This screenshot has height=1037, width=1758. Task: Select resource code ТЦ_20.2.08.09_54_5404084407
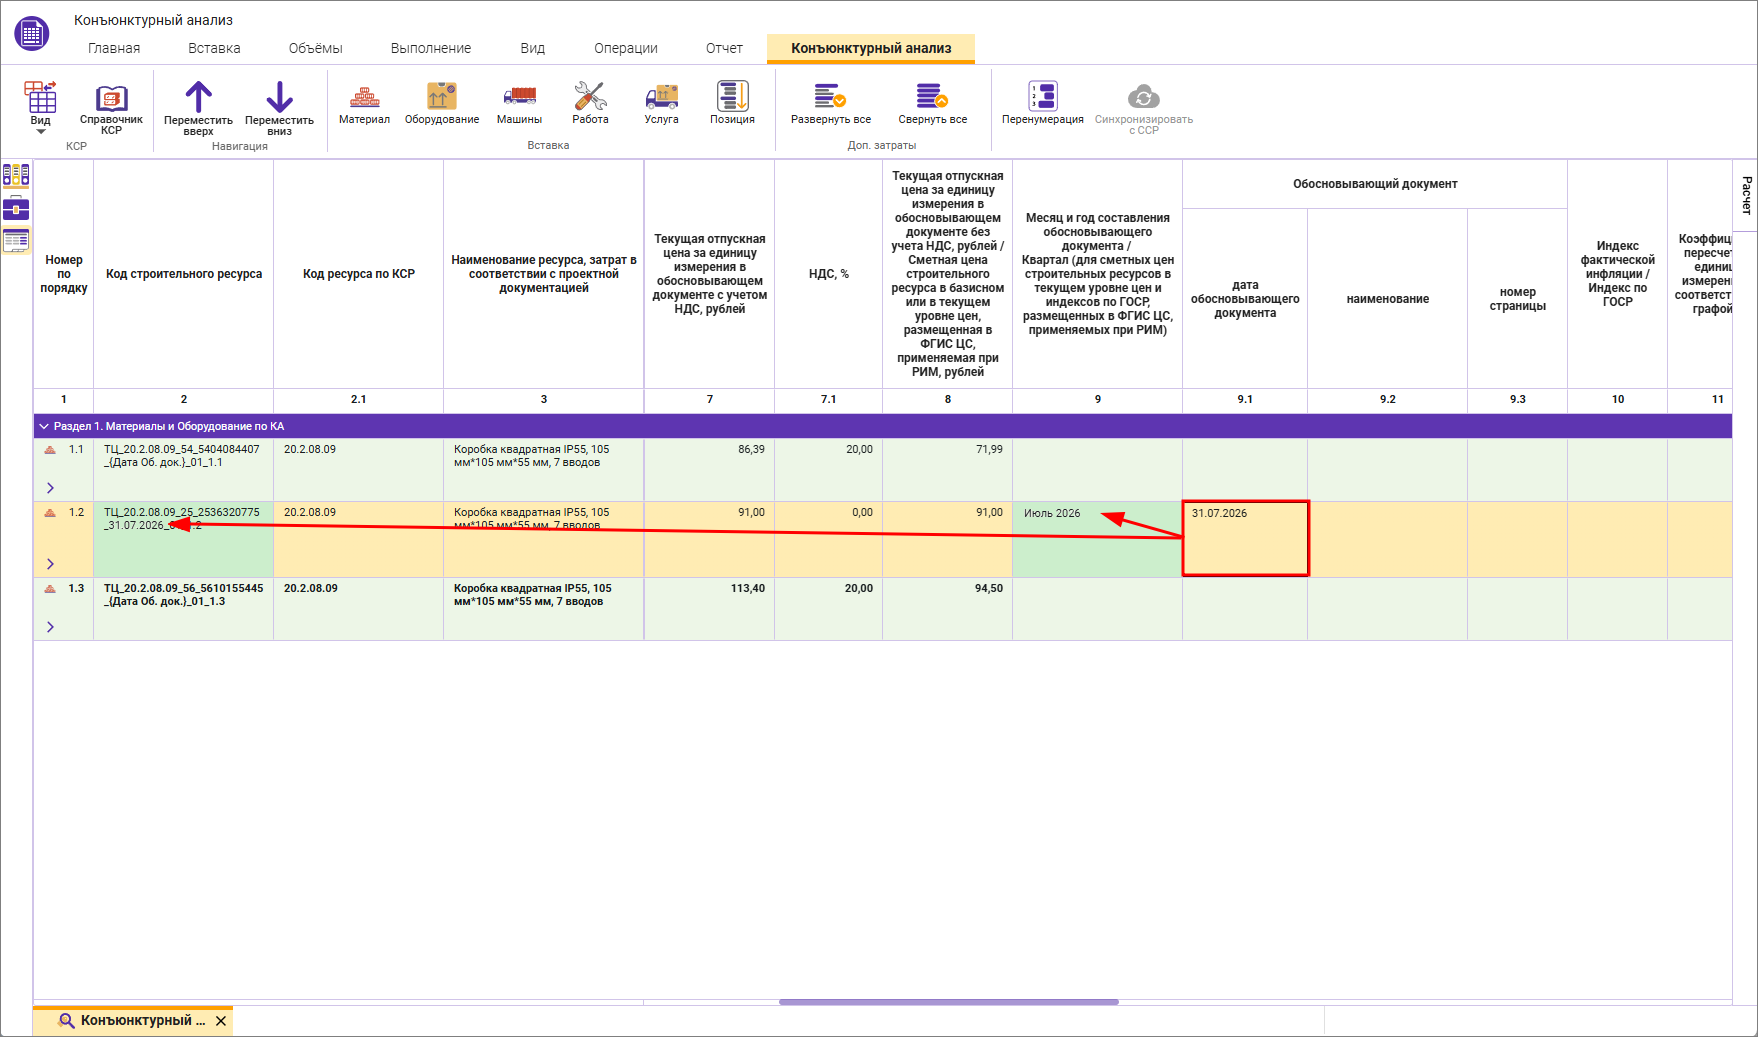click(x=183, y=470)
